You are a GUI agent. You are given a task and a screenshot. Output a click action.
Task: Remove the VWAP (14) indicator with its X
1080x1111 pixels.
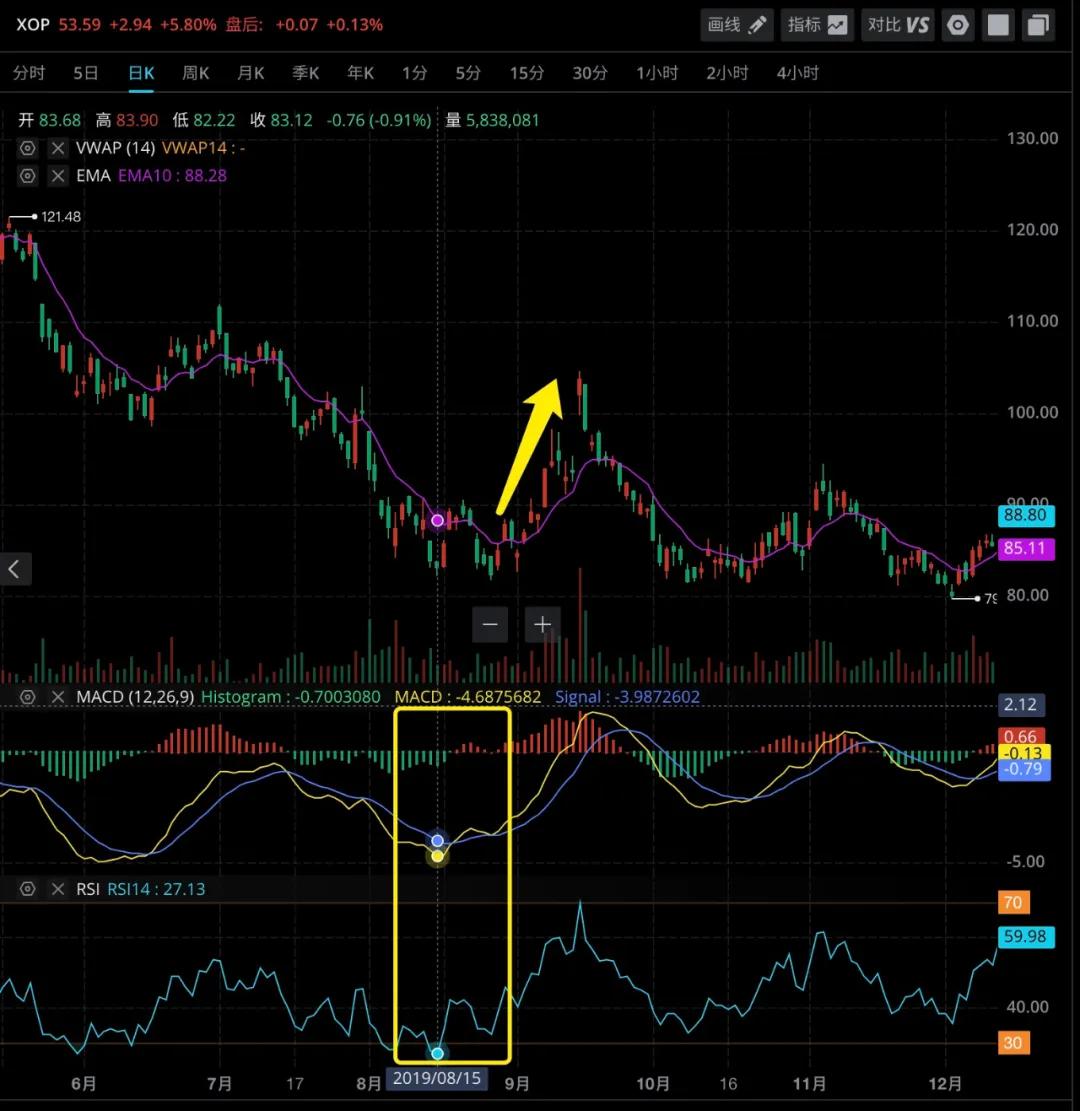tap(56, 148)
